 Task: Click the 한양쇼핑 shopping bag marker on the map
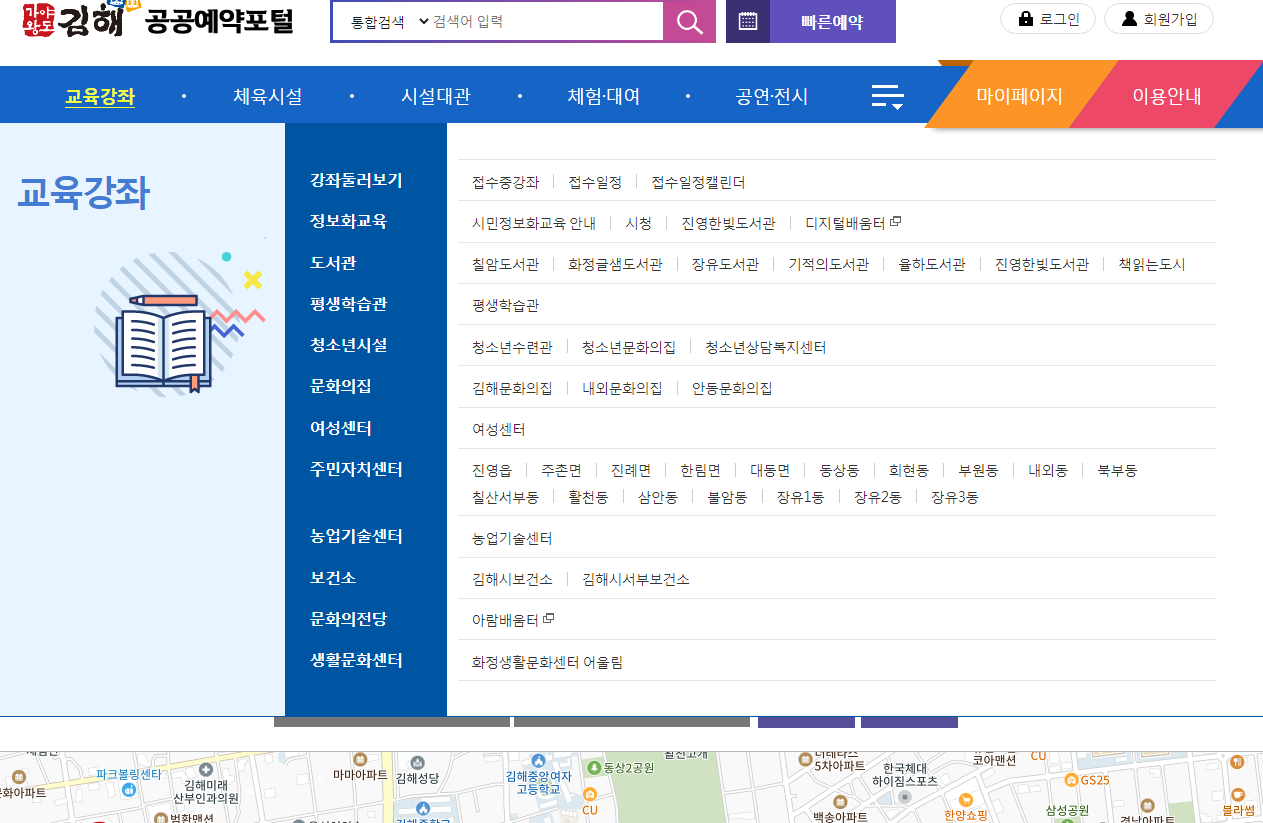[967, 800]
